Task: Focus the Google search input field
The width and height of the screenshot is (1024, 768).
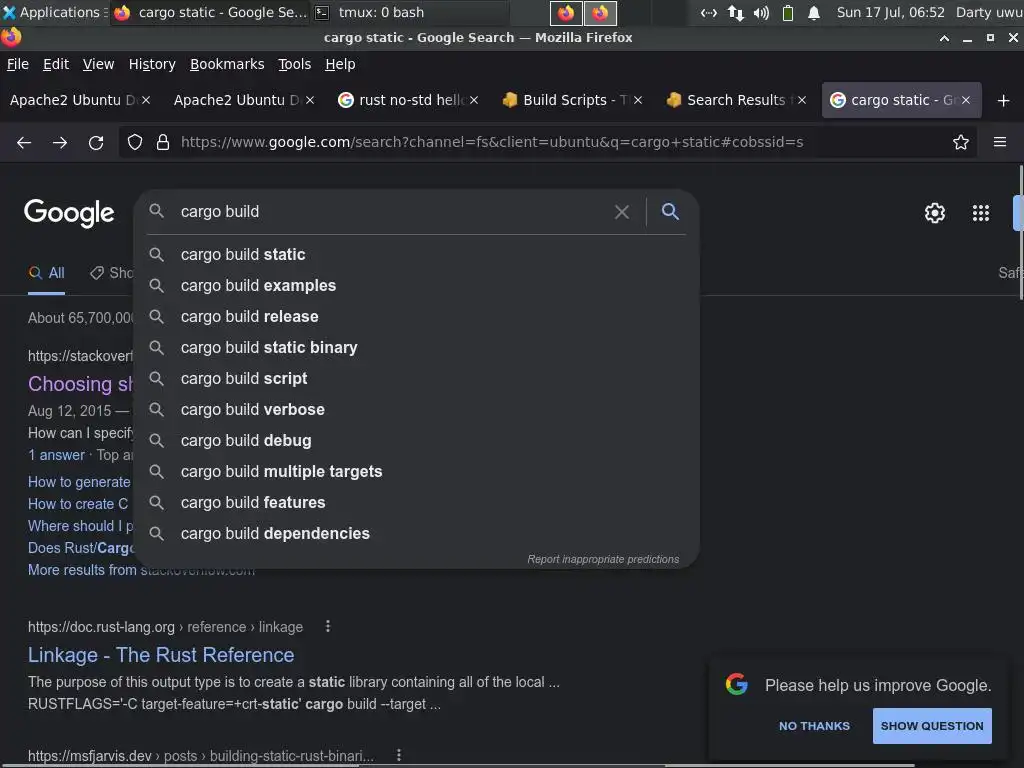Action: (x=392, y=212)
